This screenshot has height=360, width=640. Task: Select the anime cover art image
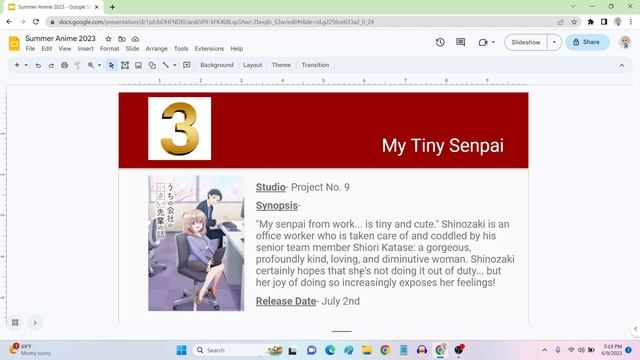coord(196,243)
